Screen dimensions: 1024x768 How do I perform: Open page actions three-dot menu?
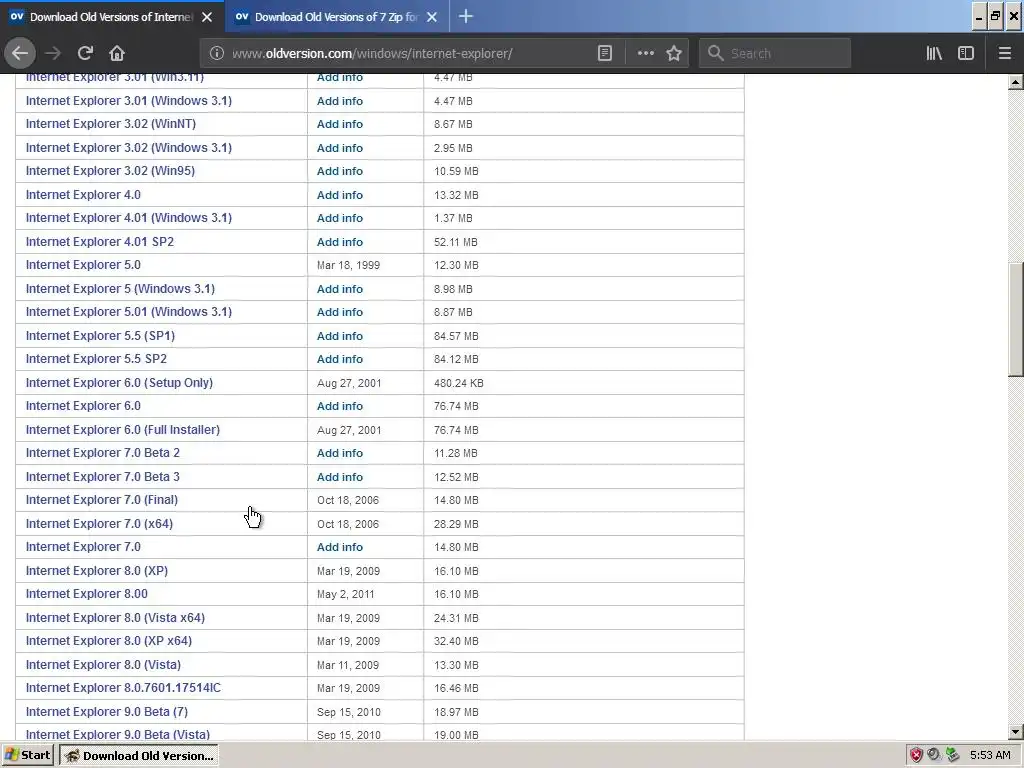click(x=645, y=53)
